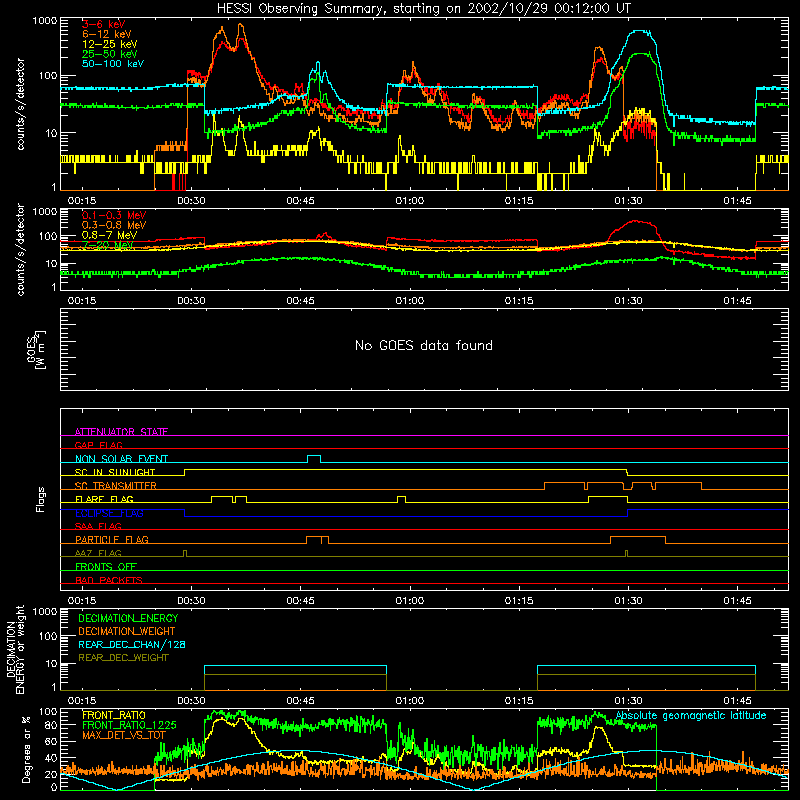Click the No GOES data found message
800x800 pixels.
(424, 346)
